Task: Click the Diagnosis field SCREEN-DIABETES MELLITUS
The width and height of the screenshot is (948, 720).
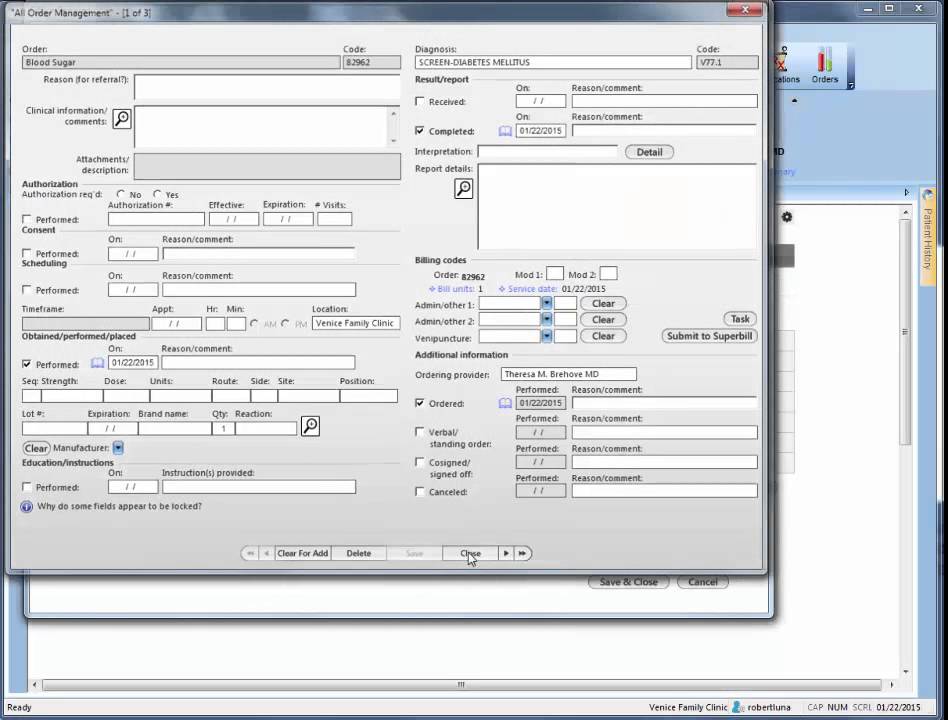Action: click(553, 62)
